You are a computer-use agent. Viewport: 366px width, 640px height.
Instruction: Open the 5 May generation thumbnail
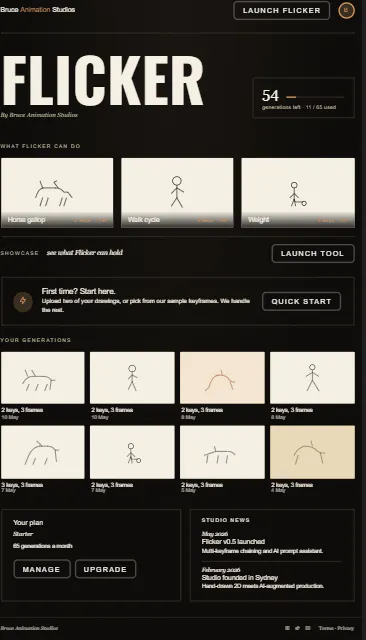[x=222, y=452]
